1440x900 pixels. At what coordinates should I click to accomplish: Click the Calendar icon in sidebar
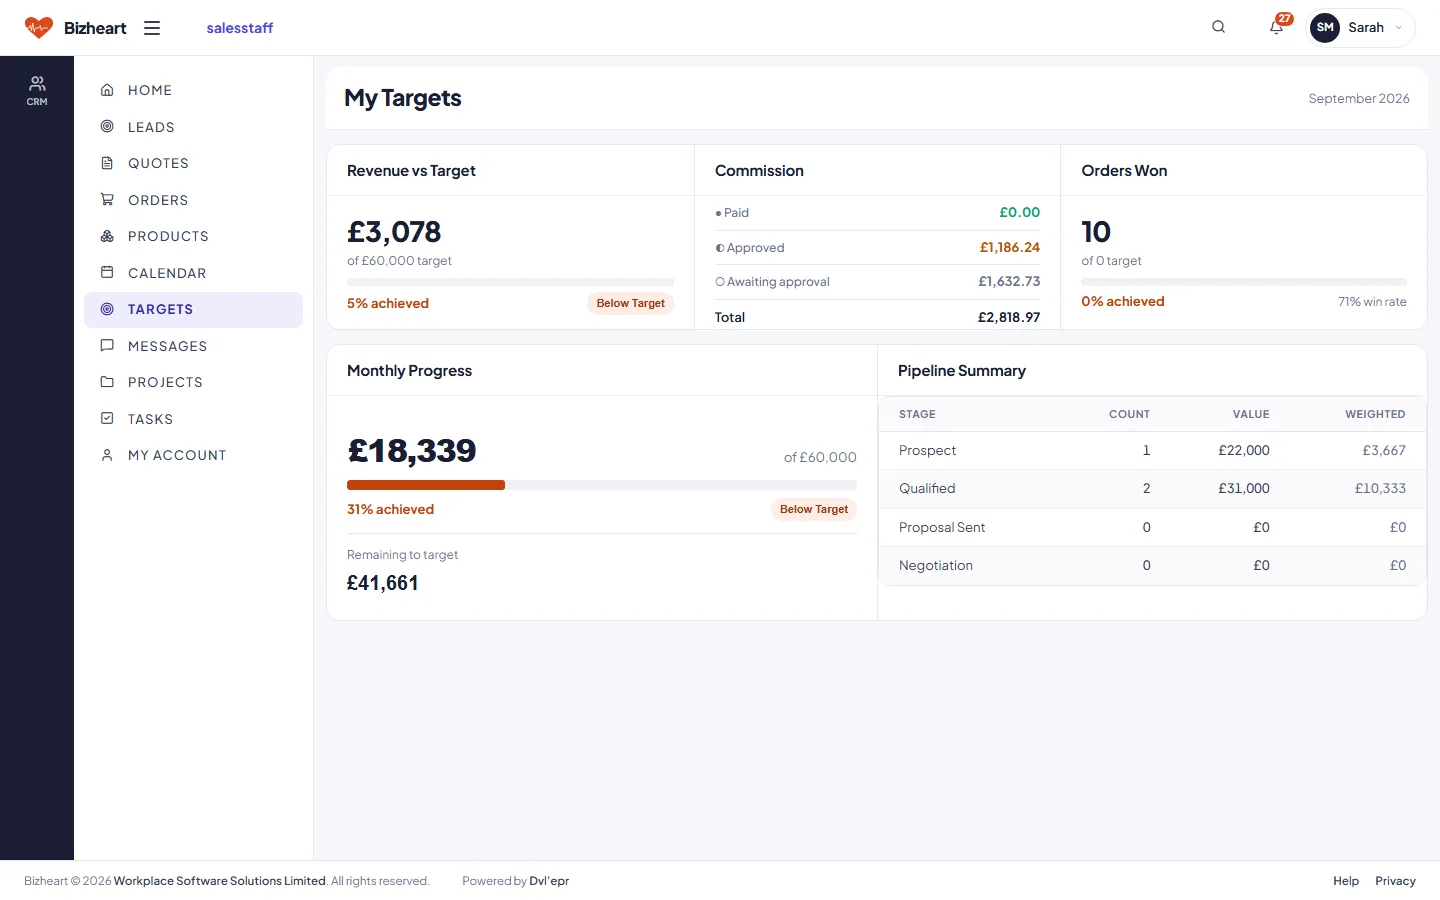pyautogui.click(x=107, y=272)
